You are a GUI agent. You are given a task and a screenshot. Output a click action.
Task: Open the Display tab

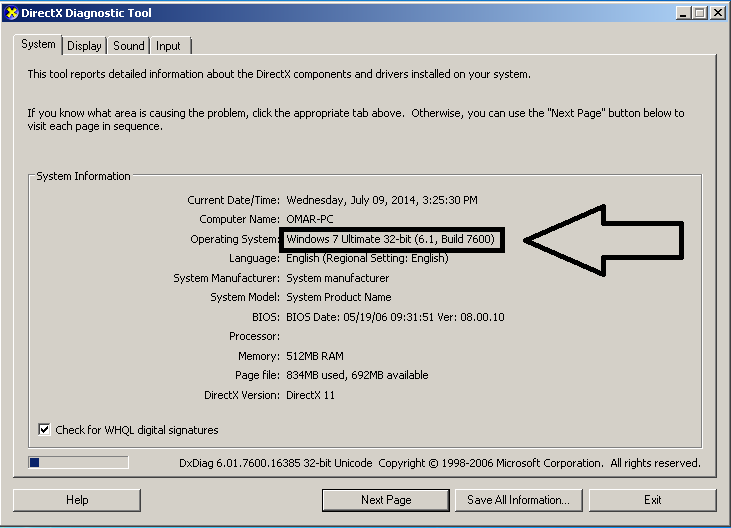(84, 46)
